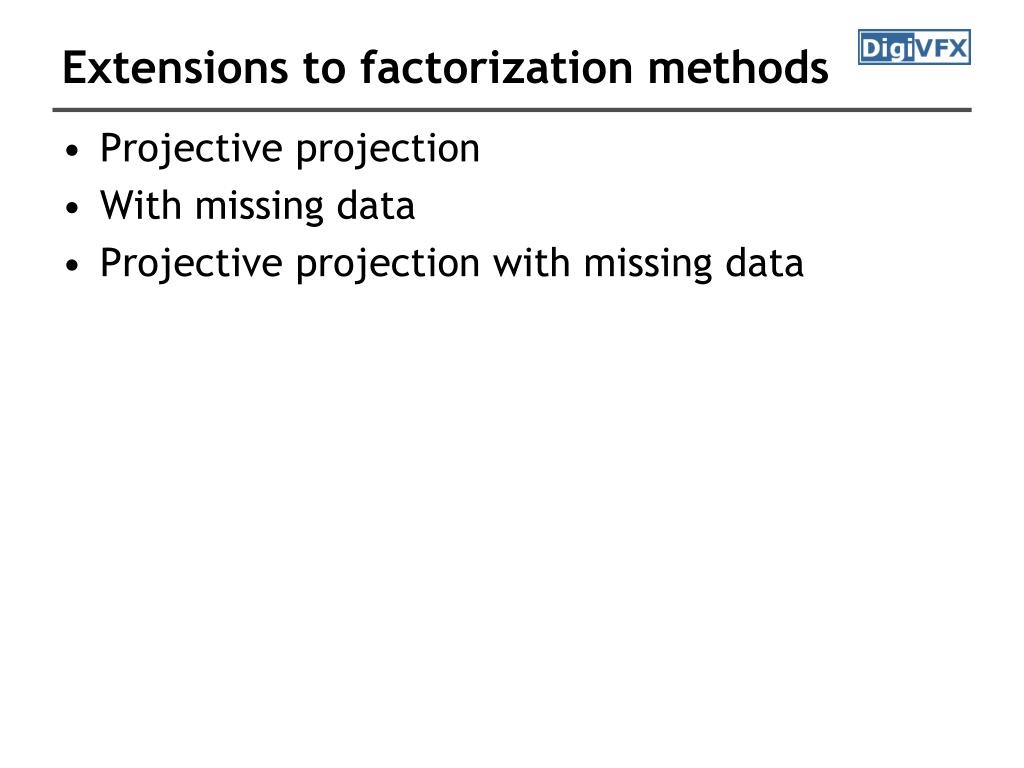Click the bullet dot of the third item
Image resolution: width=1024 pixels, height=768 pixels.
click(x=72, y=266)
